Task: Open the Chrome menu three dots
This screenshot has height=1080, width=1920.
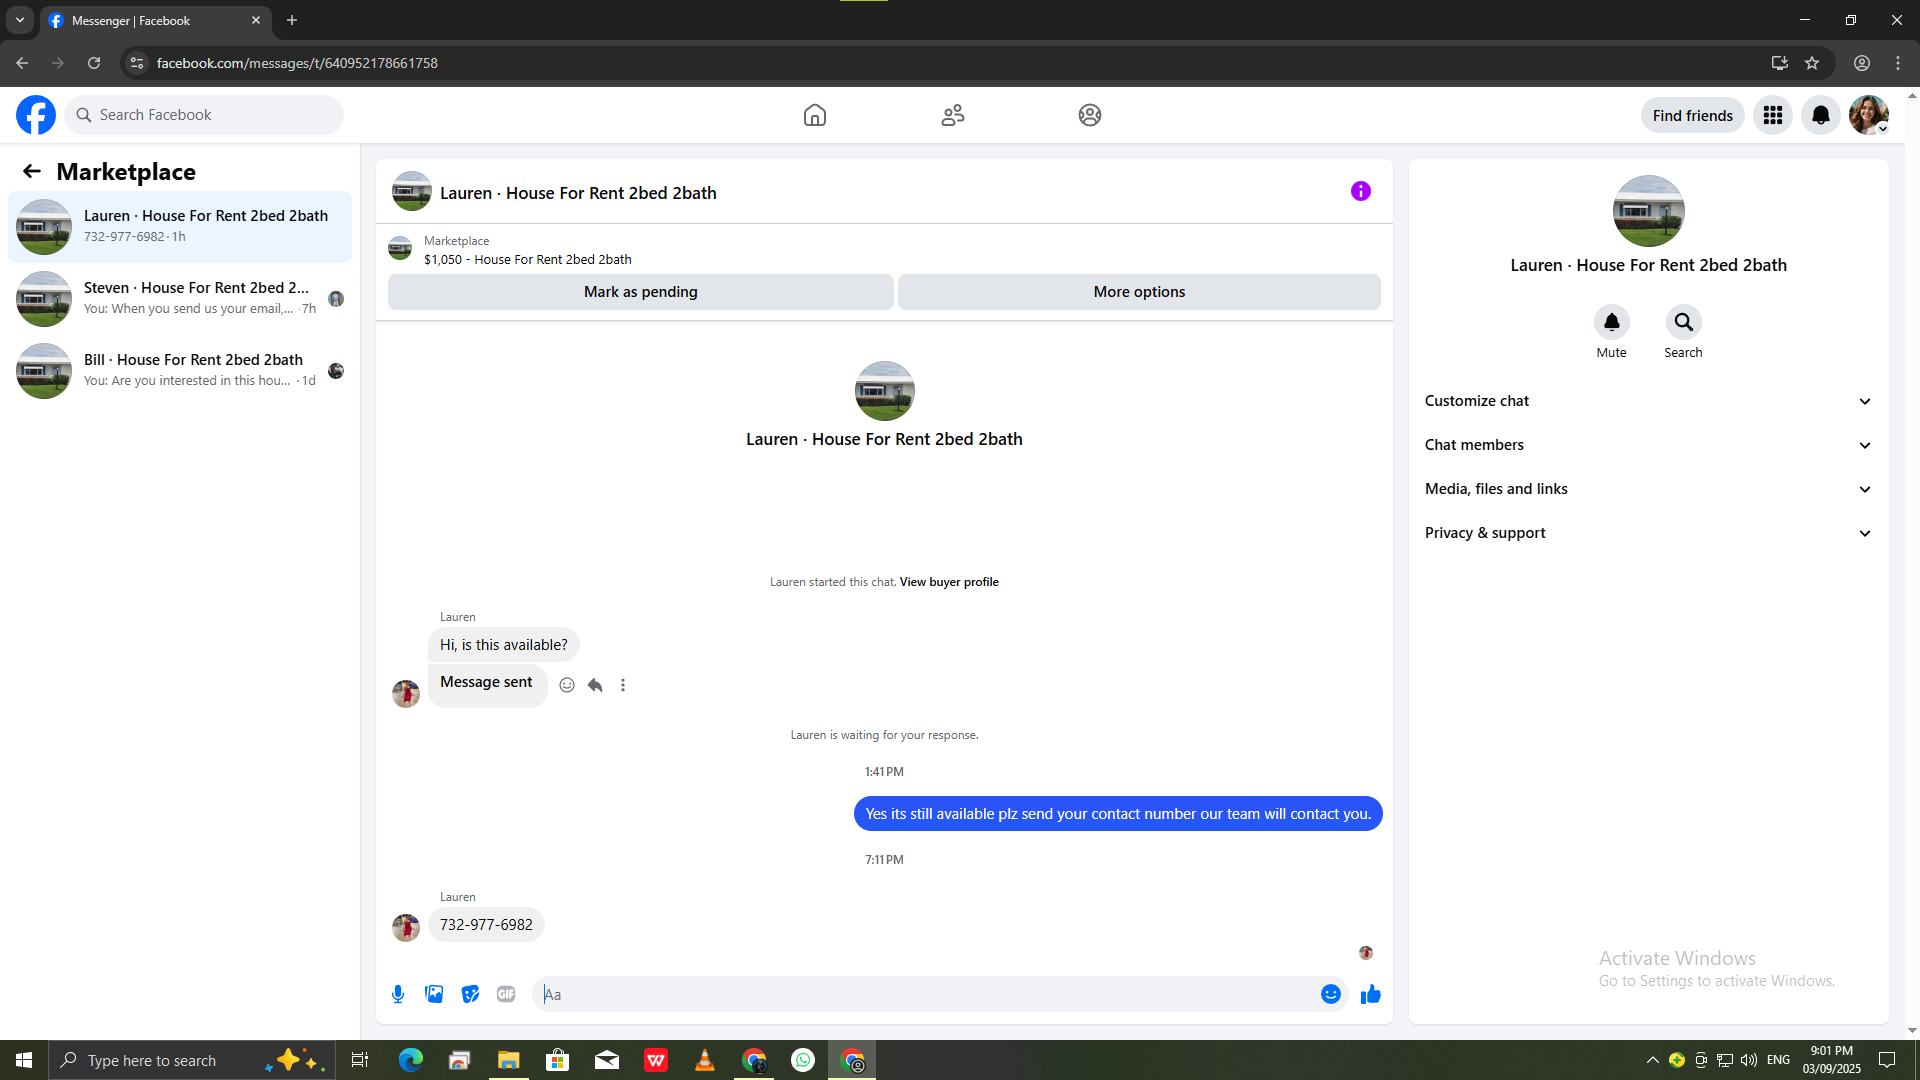Action: 1898,63
